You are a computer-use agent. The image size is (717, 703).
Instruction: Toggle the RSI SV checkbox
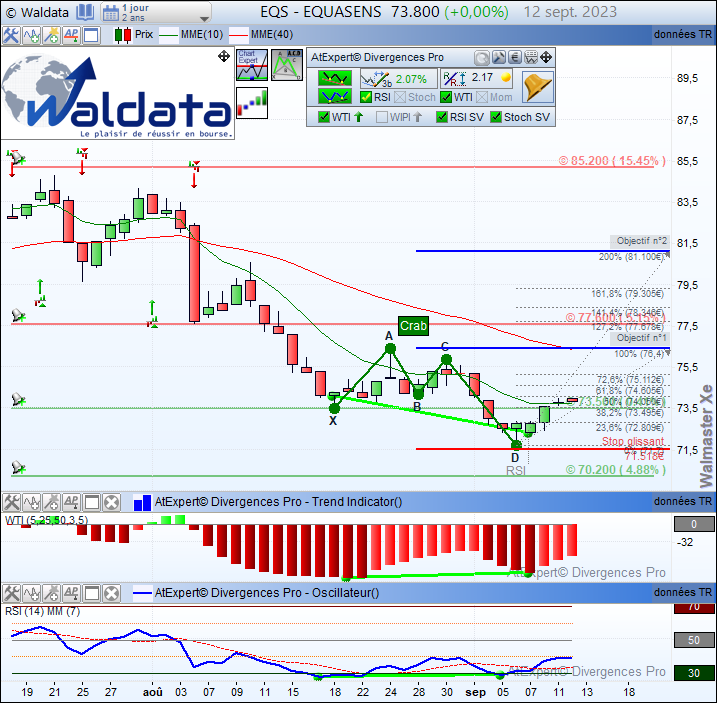[x=442, y=117]
